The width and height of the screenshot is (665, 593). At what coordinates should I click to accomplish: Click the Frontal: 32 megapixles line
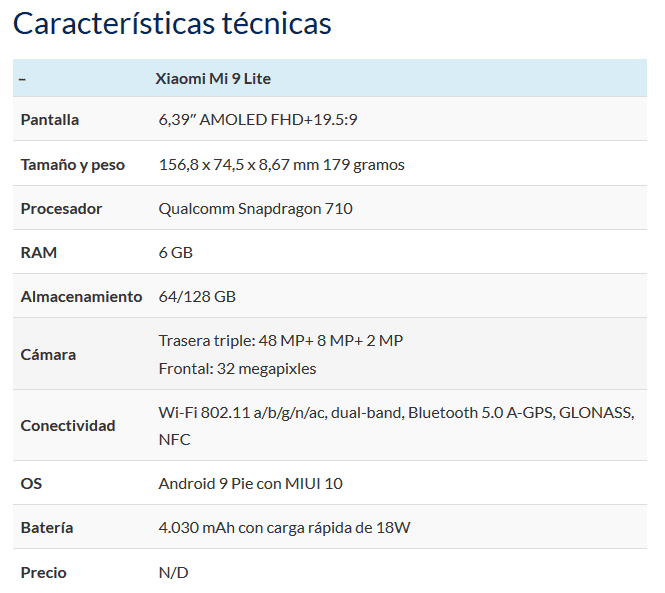[x=238, y=369]
